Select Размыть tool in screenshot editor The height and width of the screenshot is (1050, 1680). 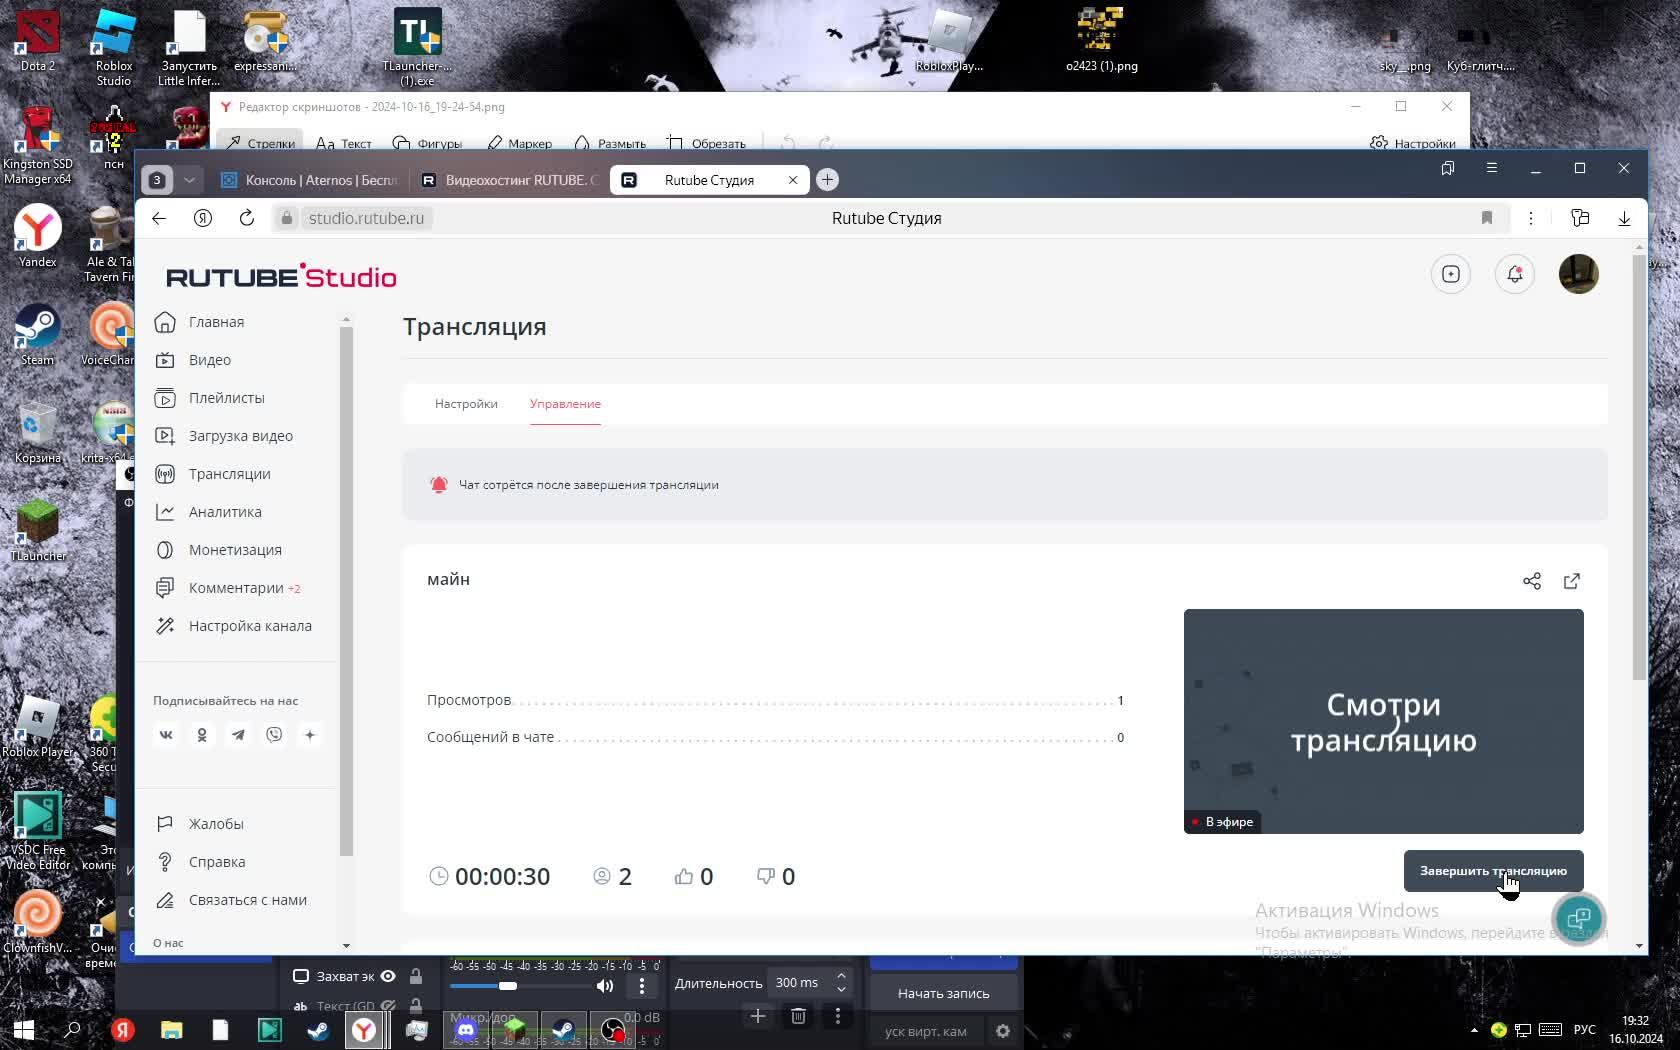(x=609, y=143)
